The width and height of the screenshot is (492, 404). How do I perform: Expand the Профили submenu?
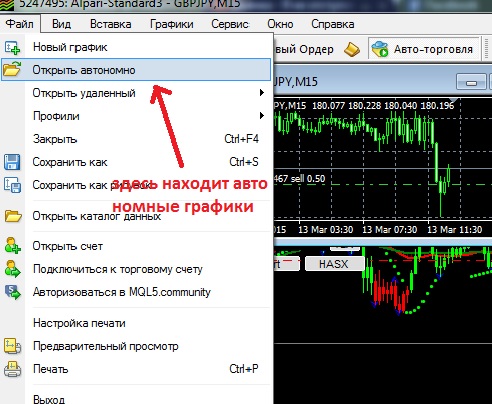point(136,116)
